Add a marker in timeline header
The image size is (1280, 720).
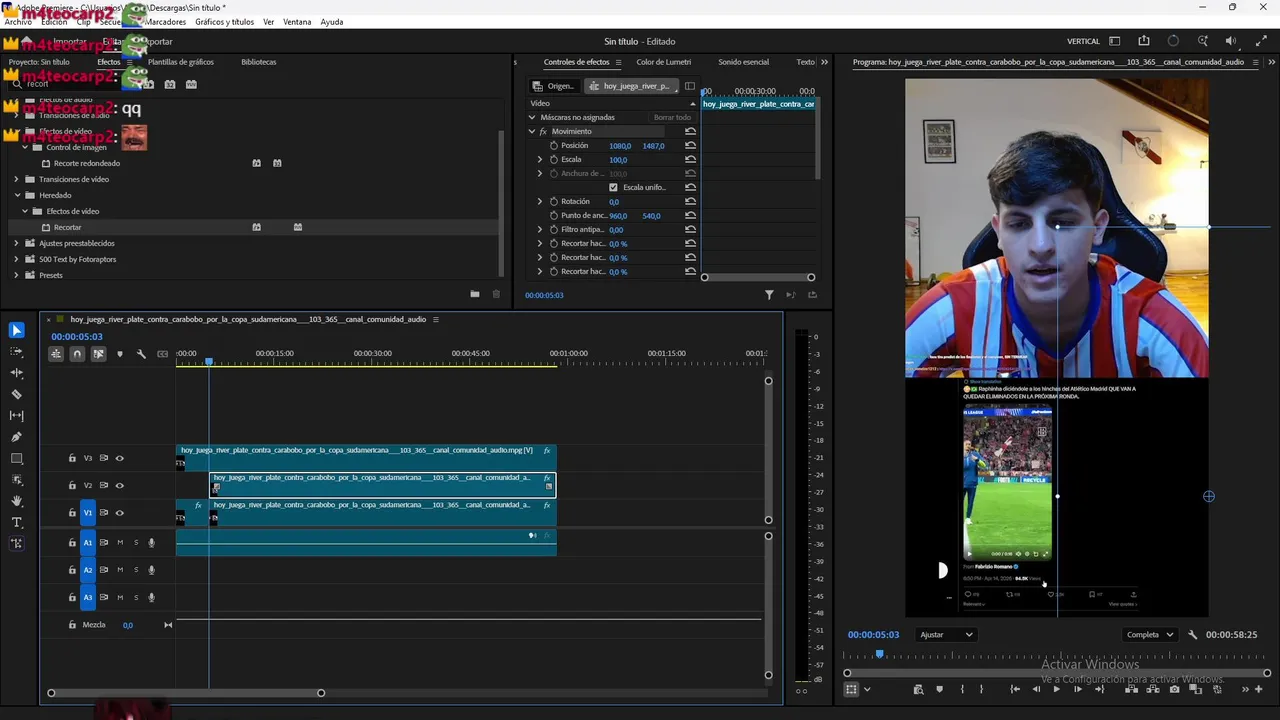(120, 354)
